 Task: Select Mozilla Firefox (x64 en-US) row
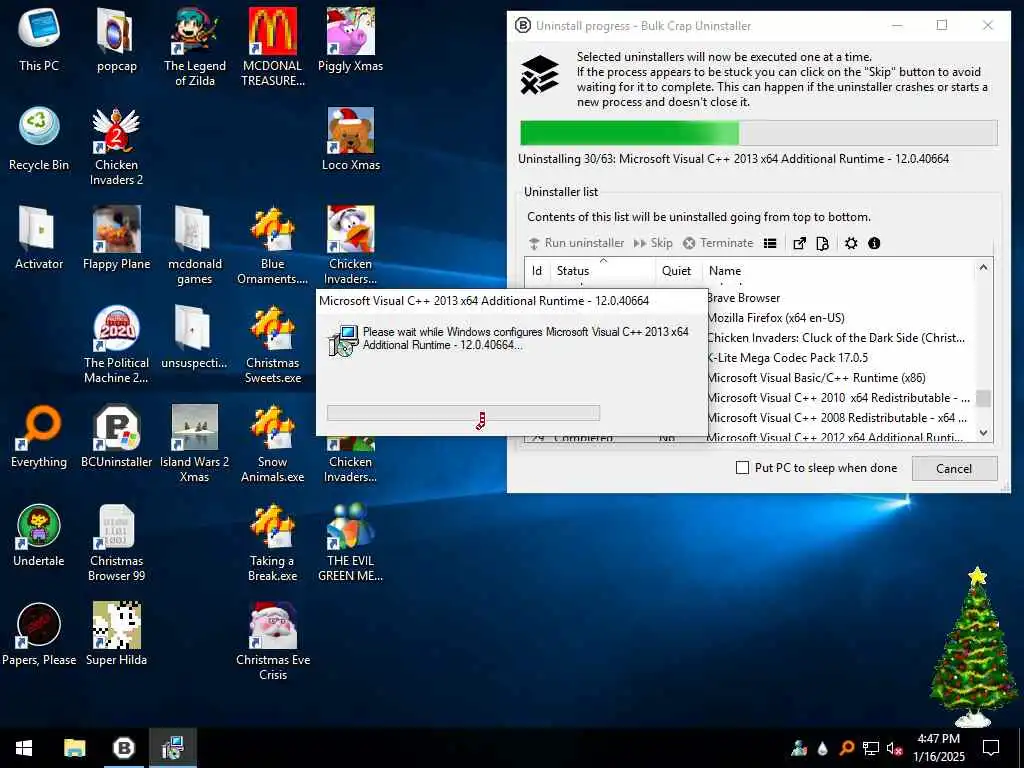click(x=841, y=318)
